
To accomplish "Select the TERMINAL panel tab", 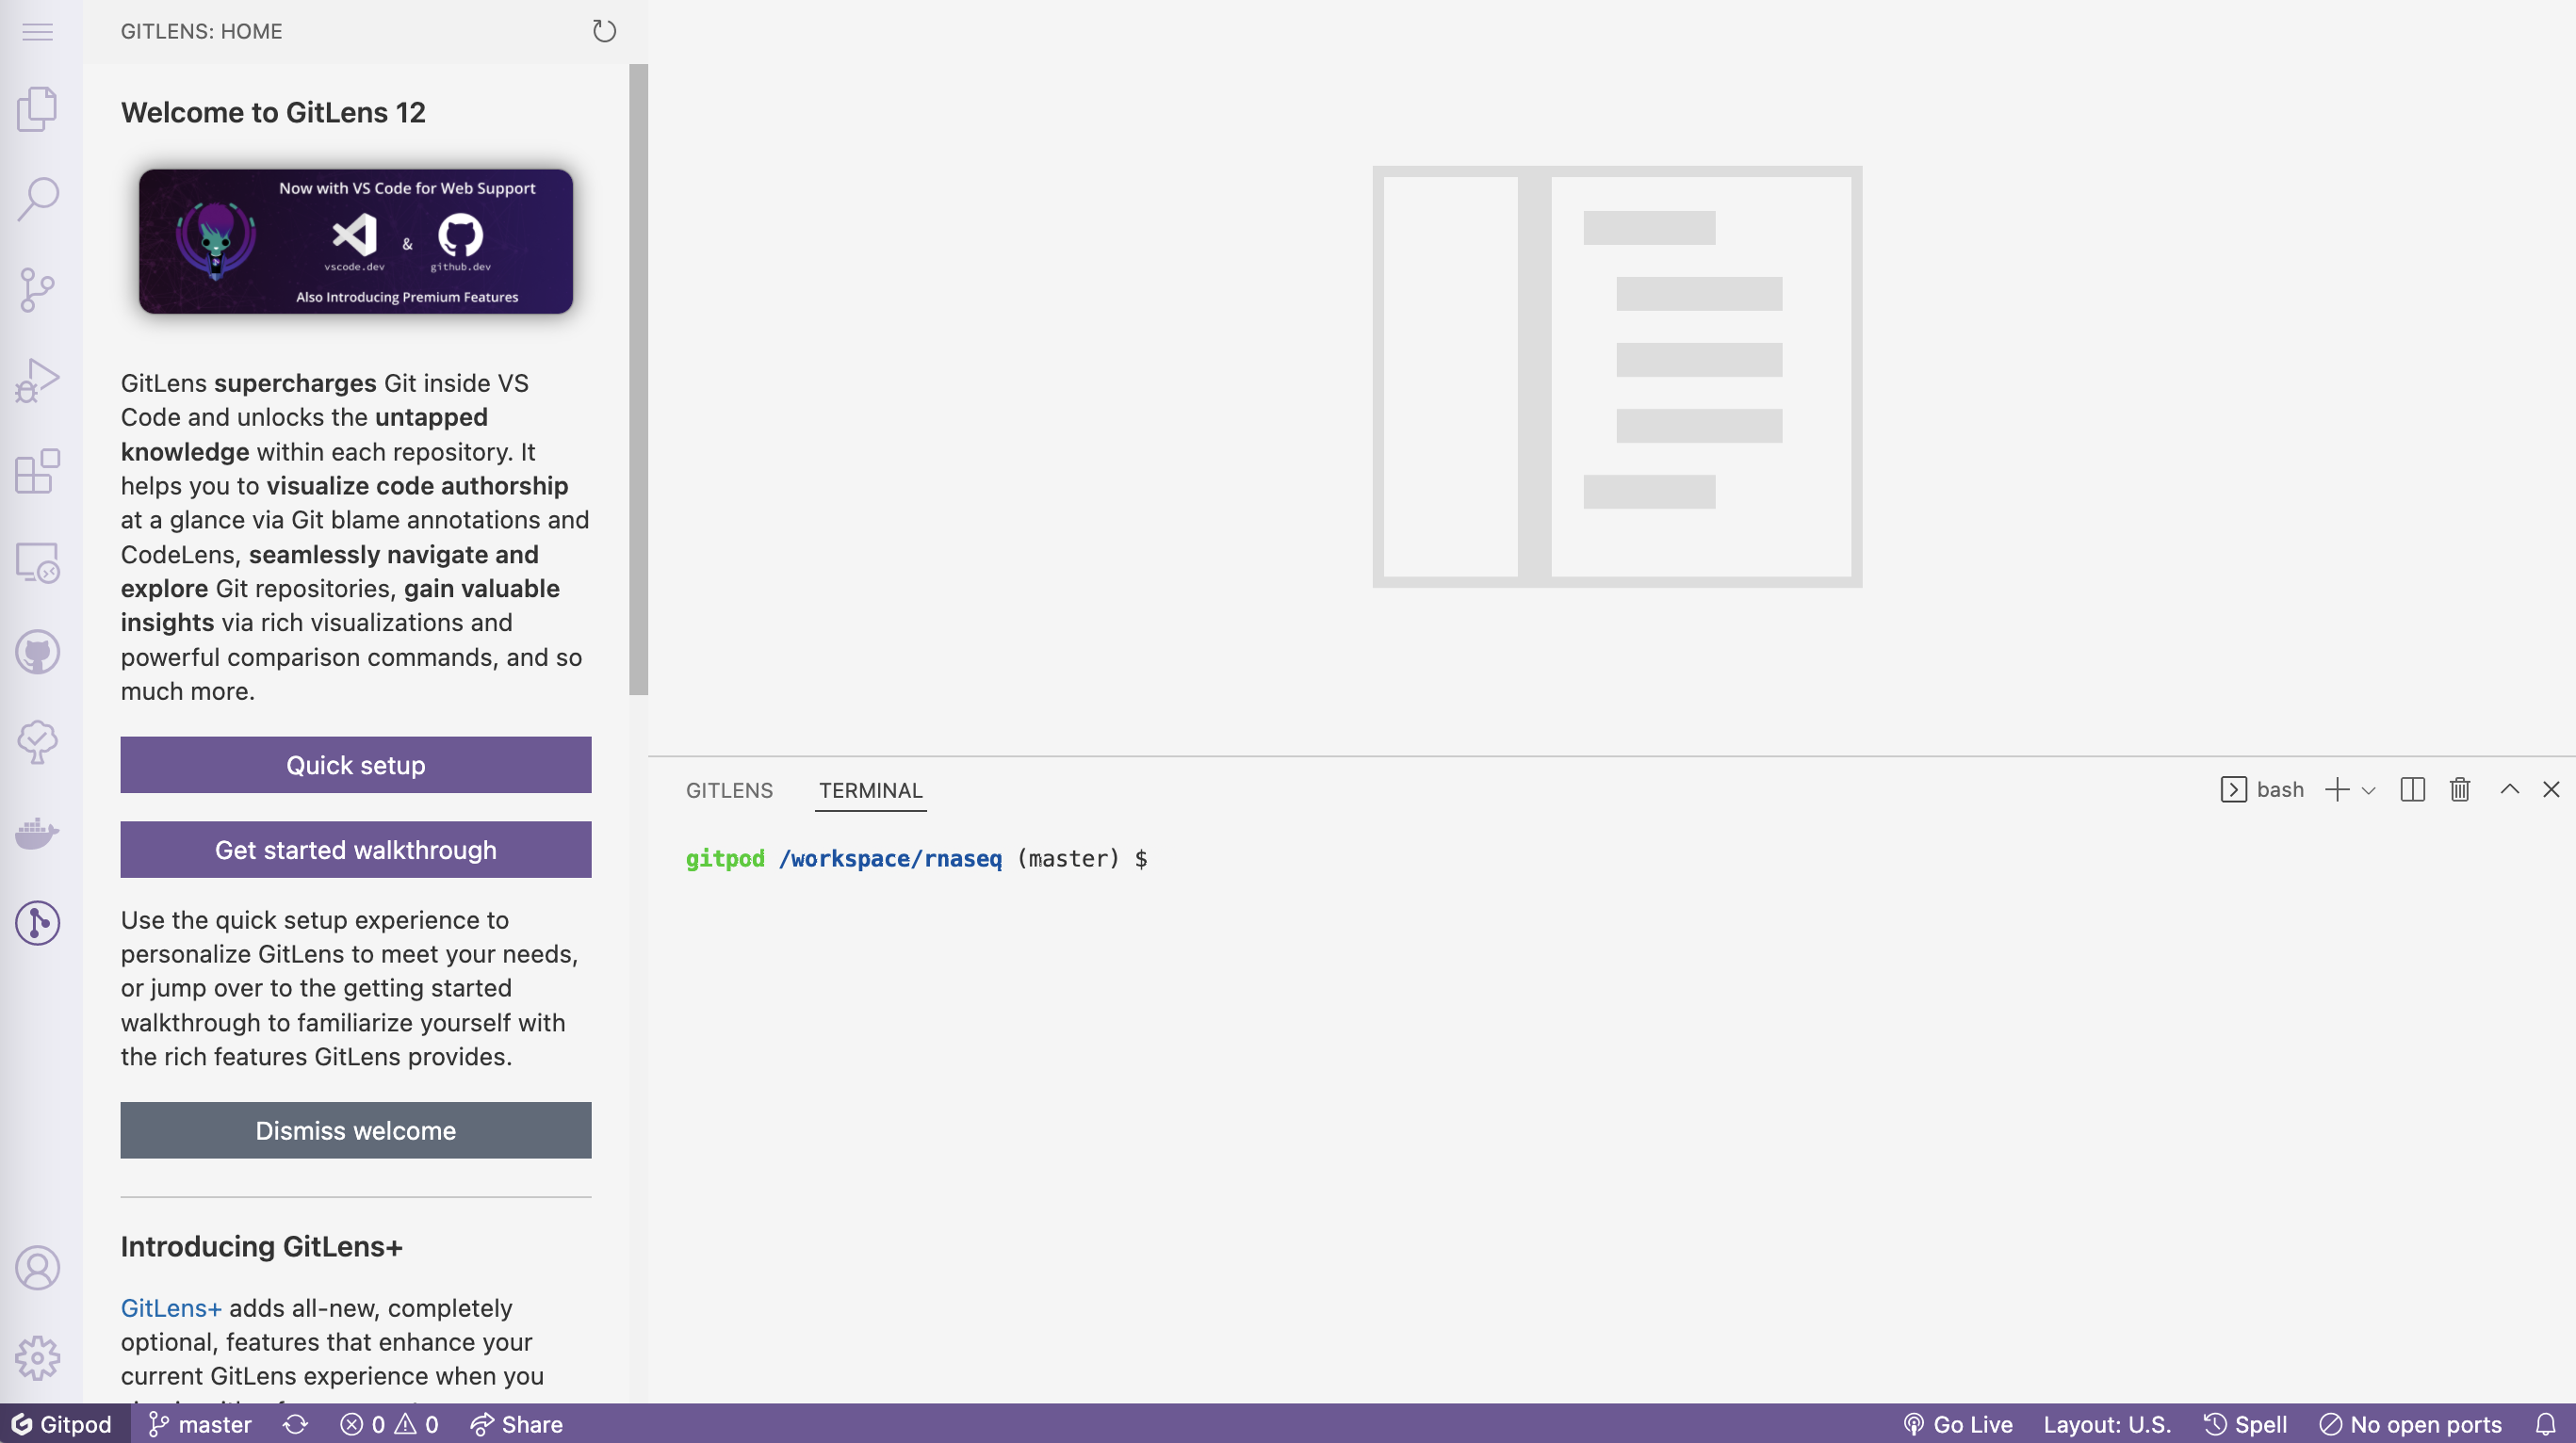I will tap(870, 790).
